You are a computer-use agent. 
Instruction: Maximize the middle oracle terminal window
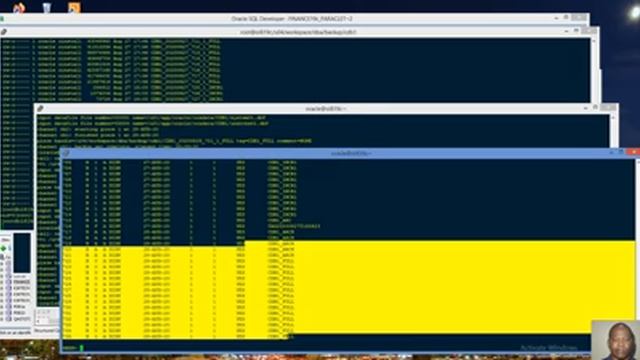tap(595, 107)
